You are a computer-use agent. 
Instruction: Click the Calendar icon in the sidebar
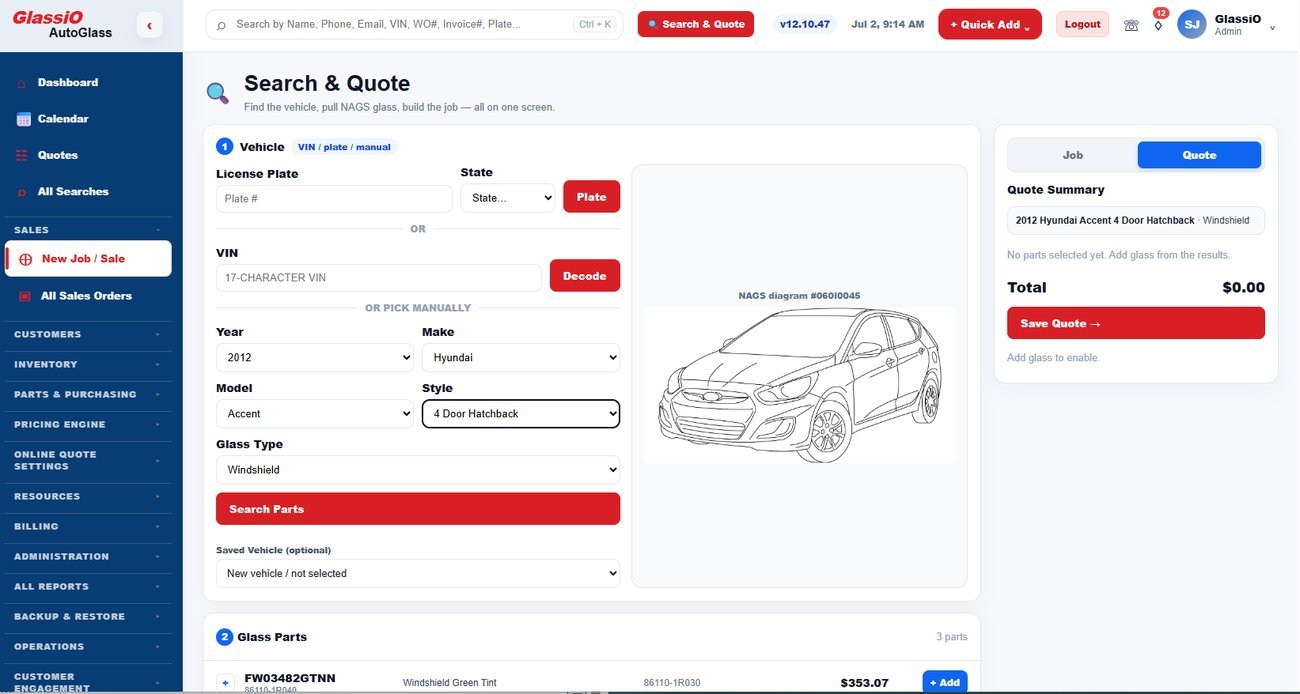click(23, 119)
